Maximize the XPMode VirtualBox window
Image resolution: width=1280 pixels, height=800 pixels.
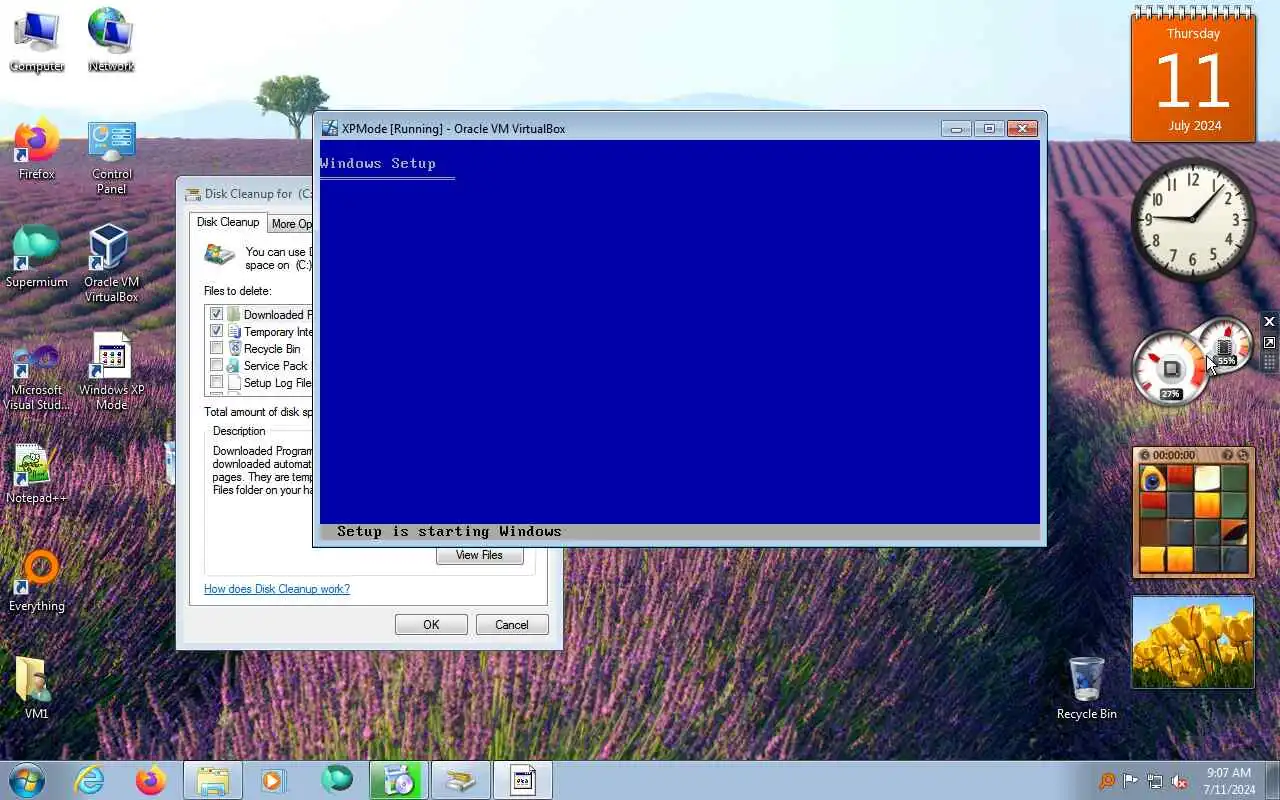pos(989,128)
